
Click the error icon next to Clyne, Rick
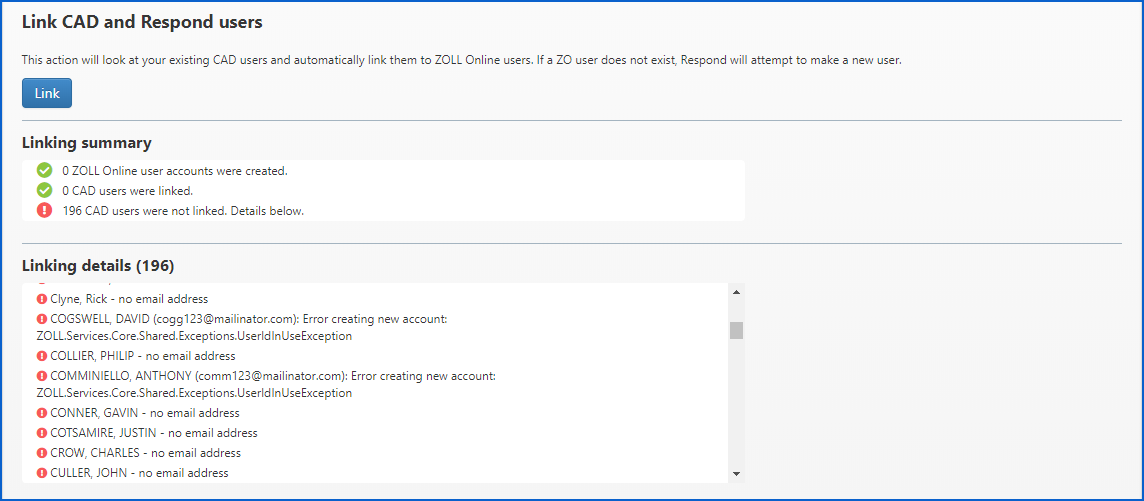[x=42, y=299]
